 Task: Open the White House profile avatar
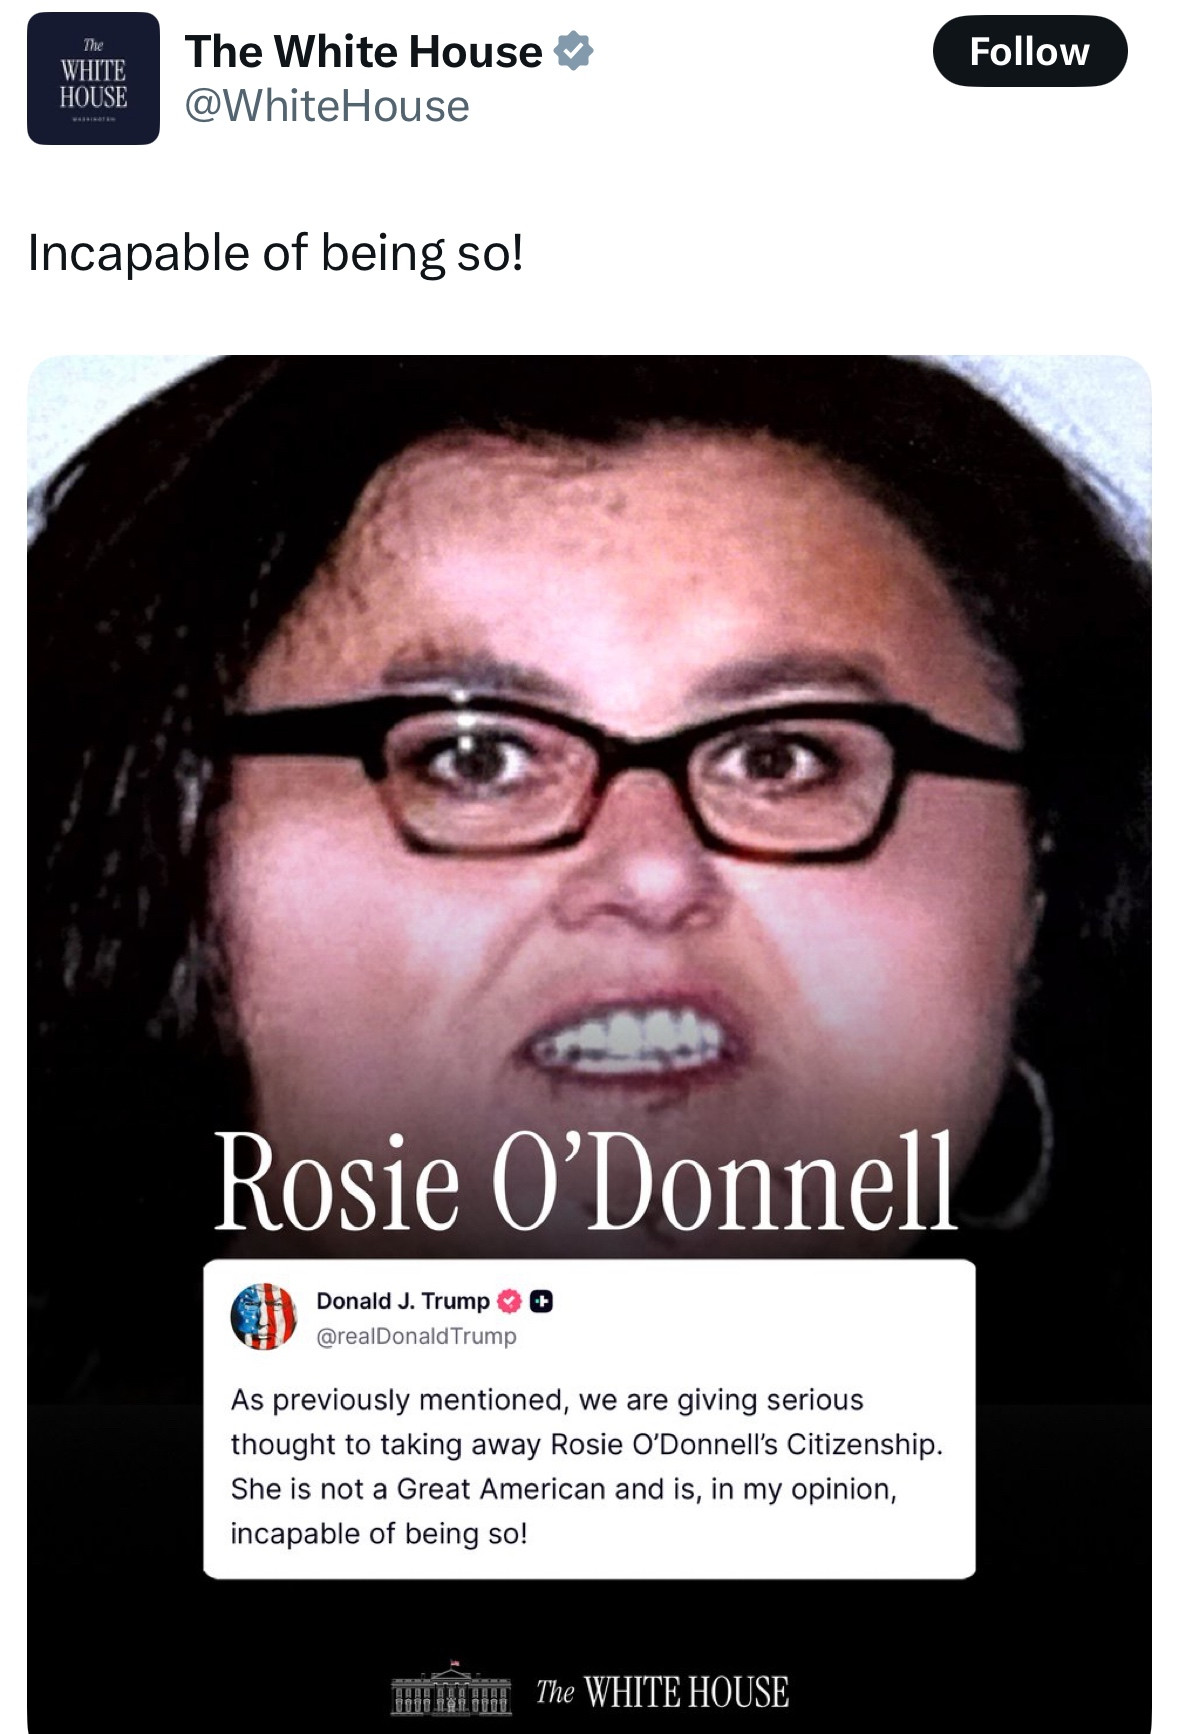click(x=93, y=78)
